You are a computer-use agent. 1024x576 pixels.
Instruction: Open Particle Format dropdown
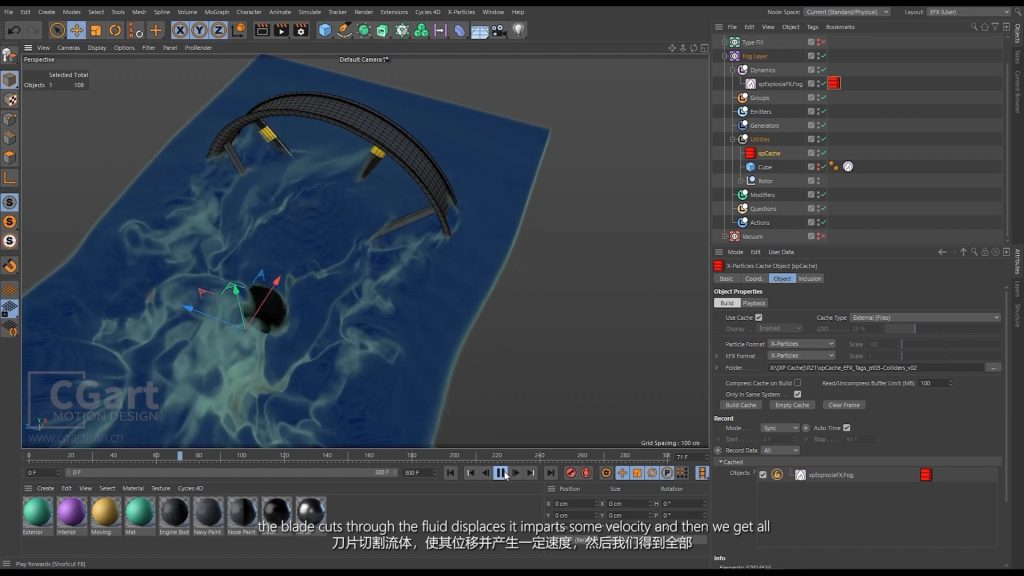(x=801, y=344)
